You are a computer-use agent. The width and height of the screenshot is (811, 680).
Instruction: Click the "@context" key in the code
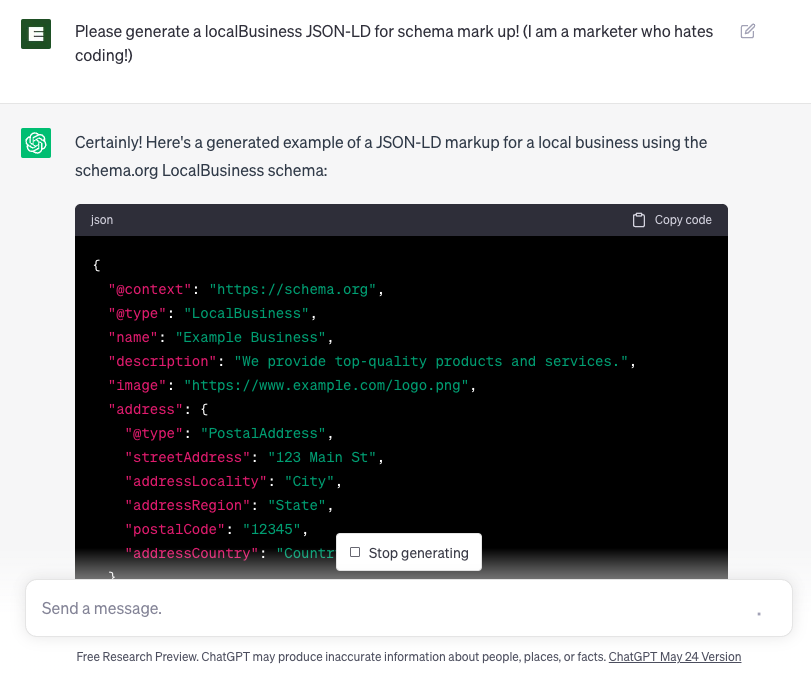tap(150, 290)
